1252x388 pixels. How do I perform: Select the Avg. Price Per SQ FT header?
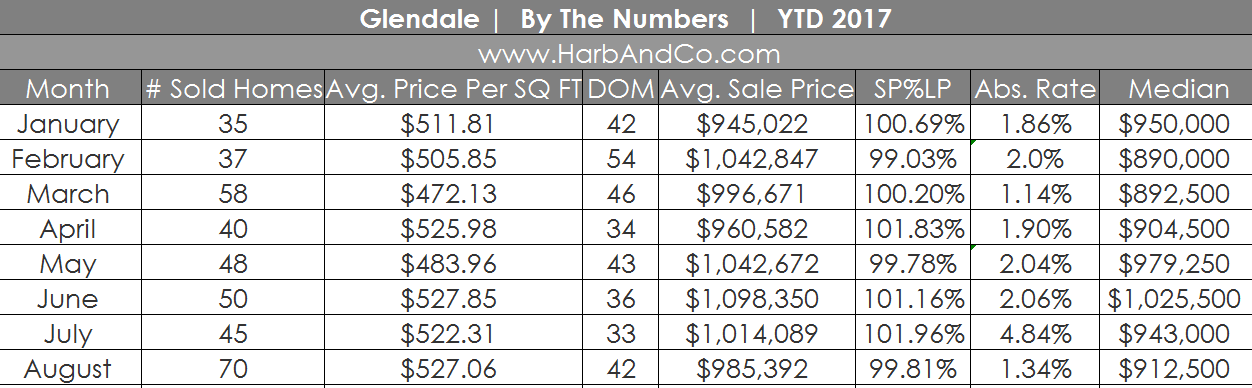(x=453, y=88)
